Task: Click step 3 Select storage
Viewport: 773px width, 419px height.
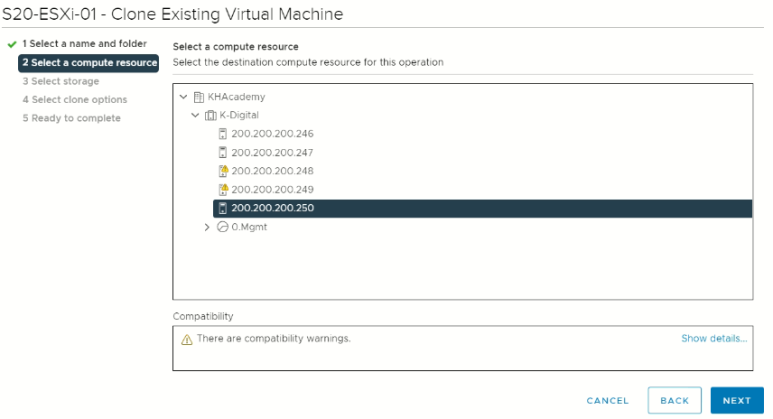Action: click(x=61, y=81)
